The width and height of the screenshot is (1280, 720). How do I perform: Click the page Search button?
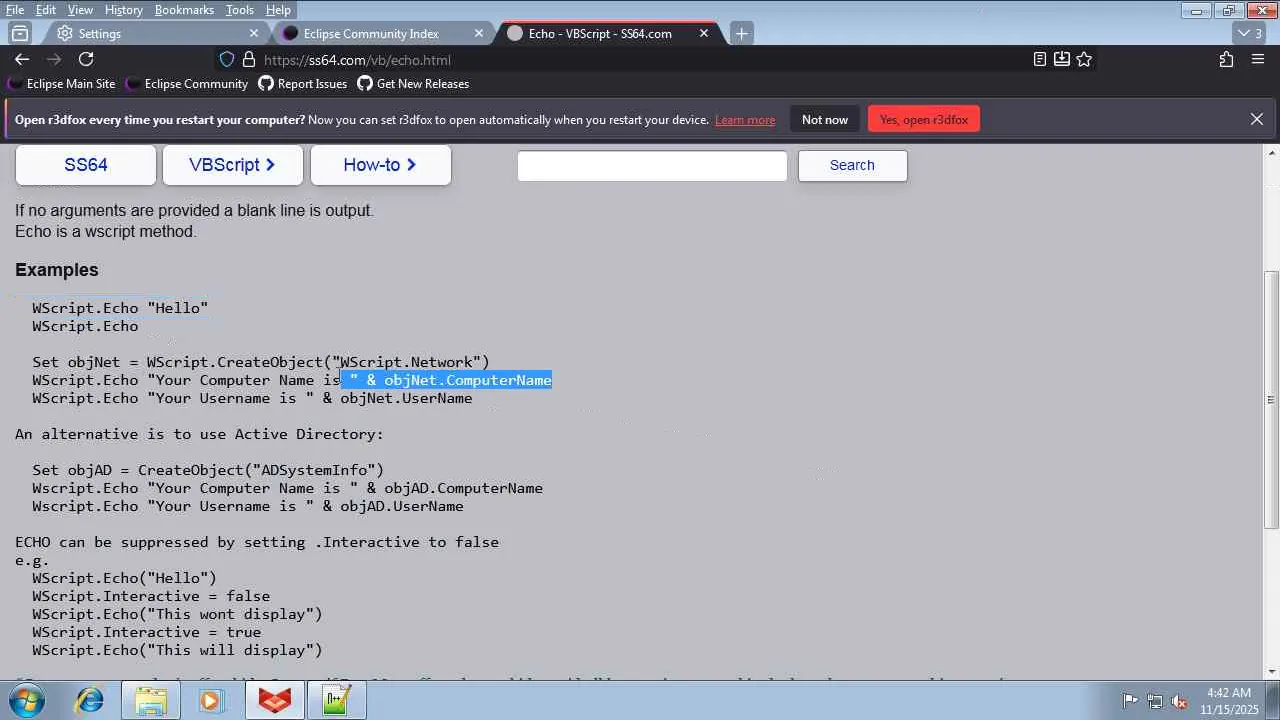(x=852, y=166)
